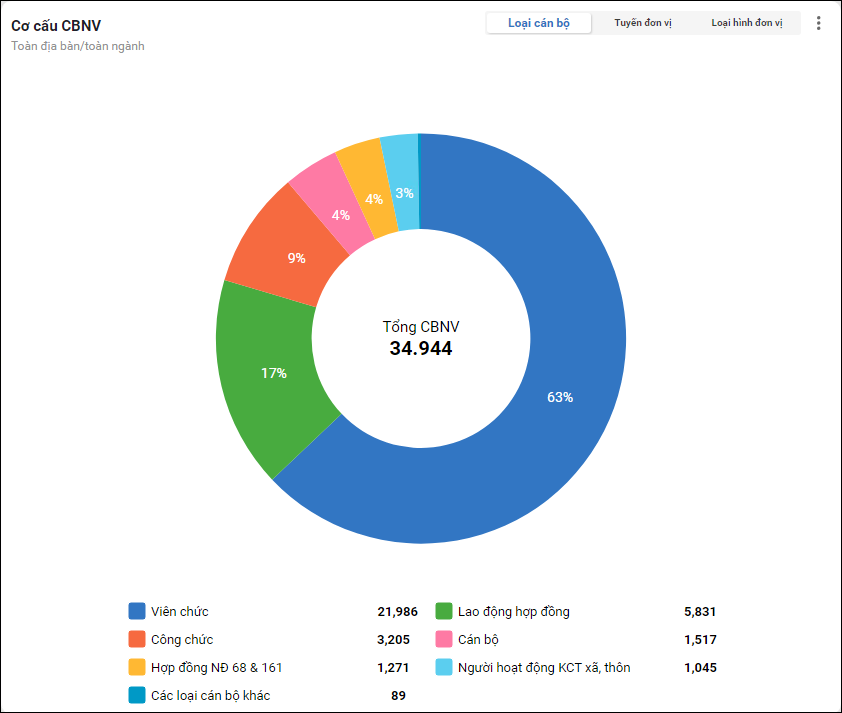Click the 63% blue donut segment
This screenshot has height=713, width=842.
coord(560,397)
